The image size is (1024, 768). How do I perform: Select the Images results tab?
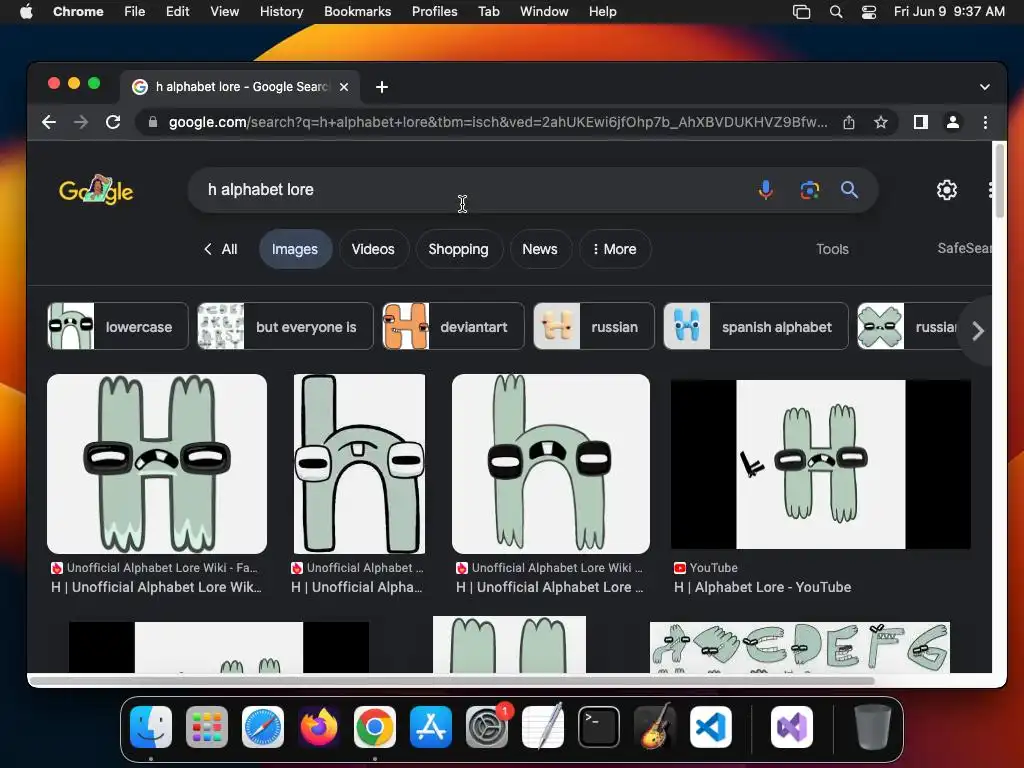tap(295, 249)
